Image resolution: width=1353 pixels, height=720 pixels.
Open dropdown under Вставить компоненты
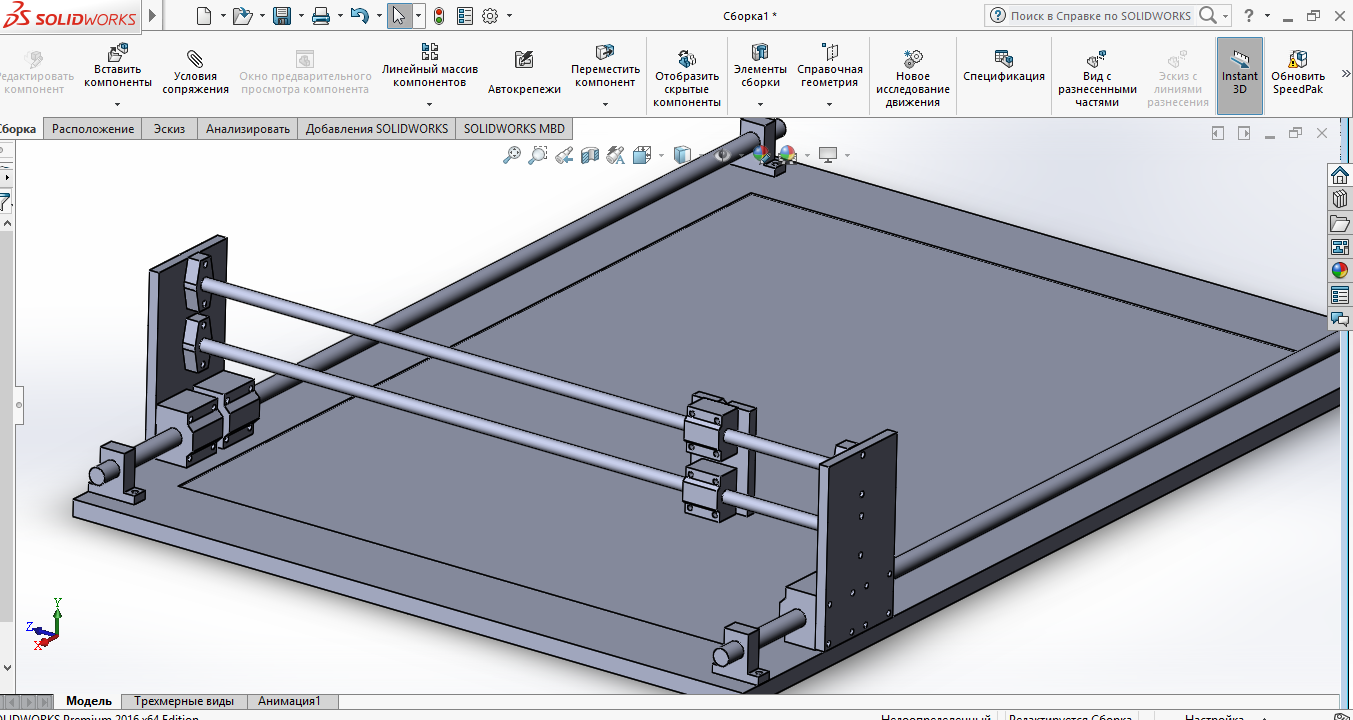pyautogui.click(x=118, y=104)
